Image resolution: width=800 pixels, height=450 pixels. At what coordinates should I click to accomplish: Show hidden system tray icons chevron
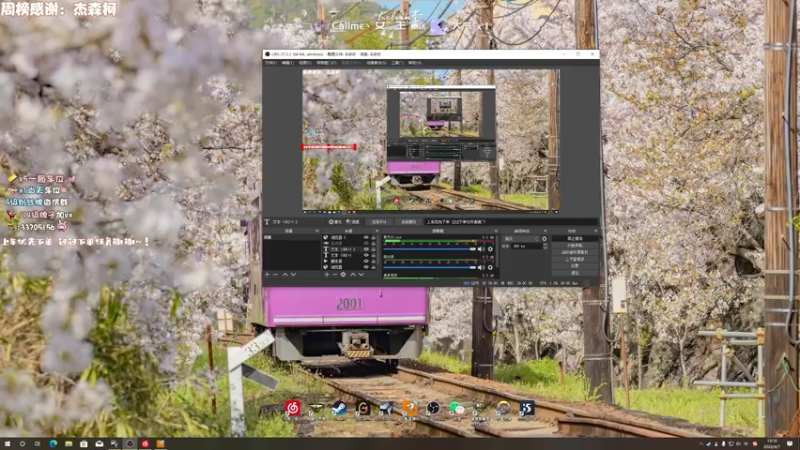(701, 444)
